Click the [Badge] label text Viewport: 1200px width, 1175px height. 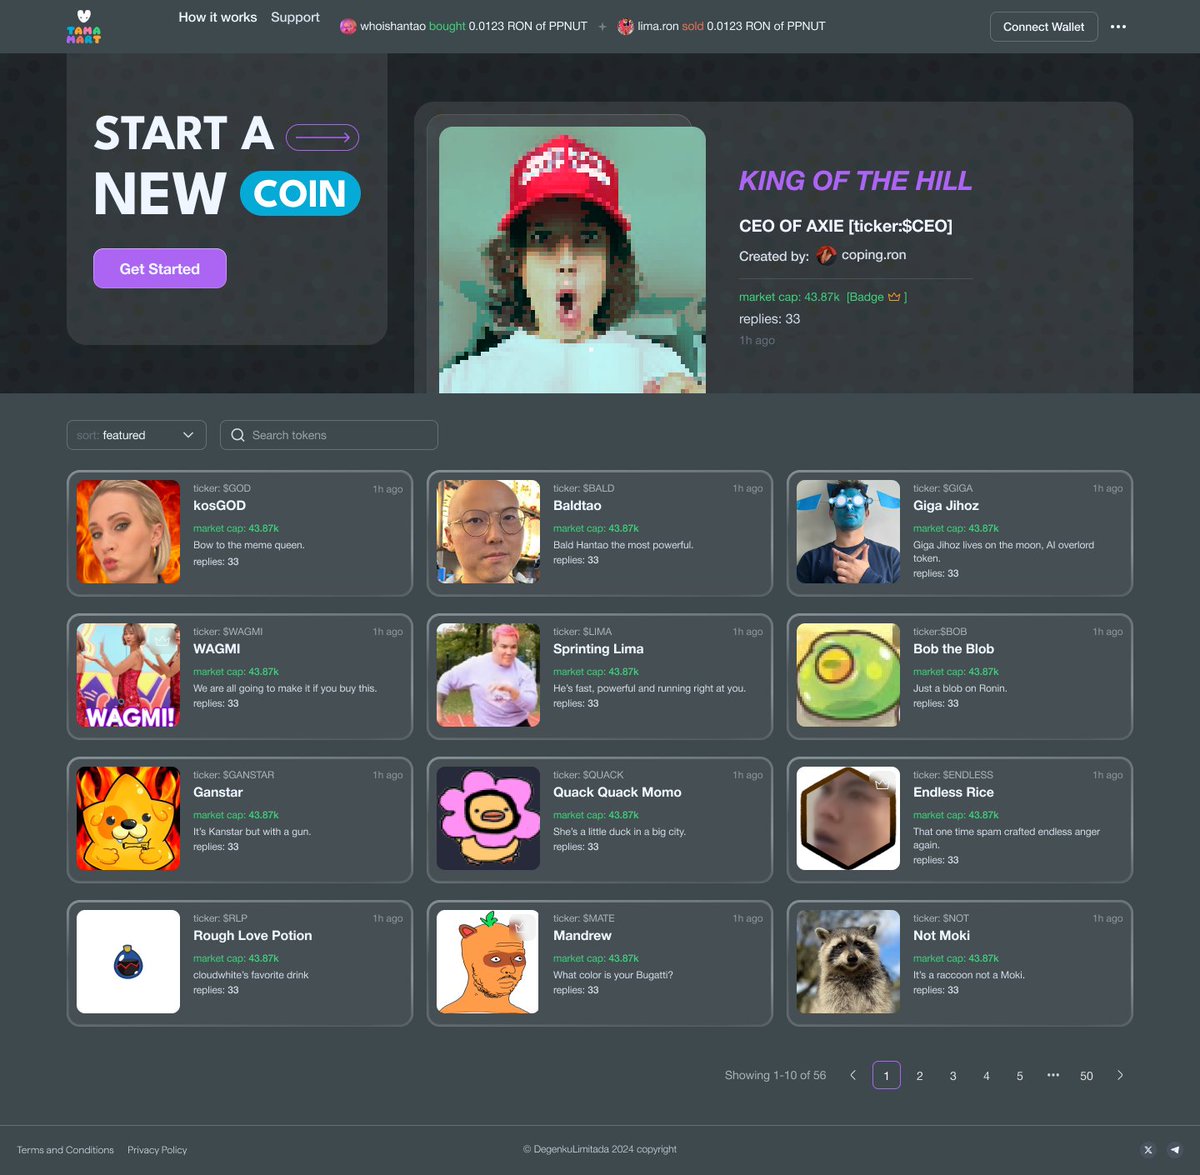[876, 297]
